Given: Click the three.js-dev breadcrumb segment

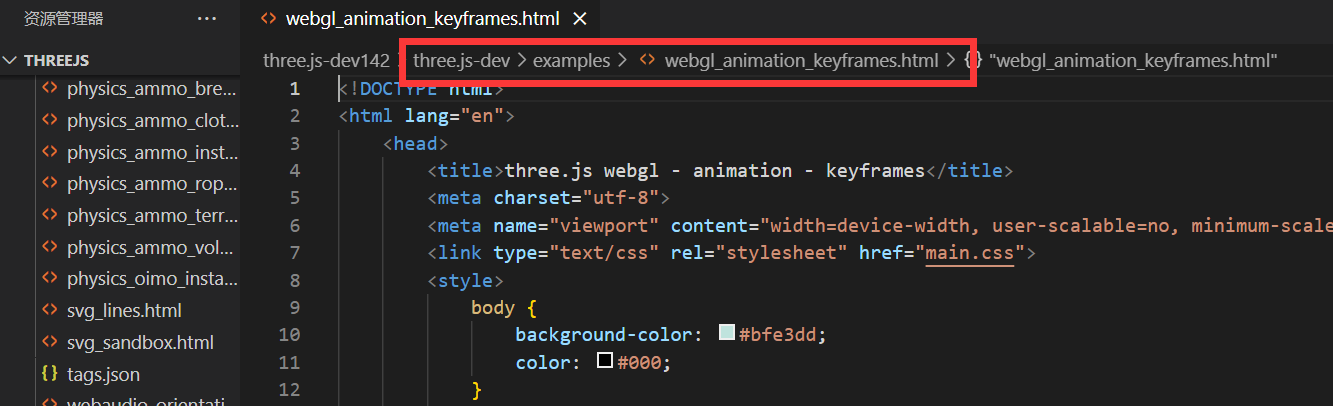Looking at the screenshot, I should pos(461,60).
